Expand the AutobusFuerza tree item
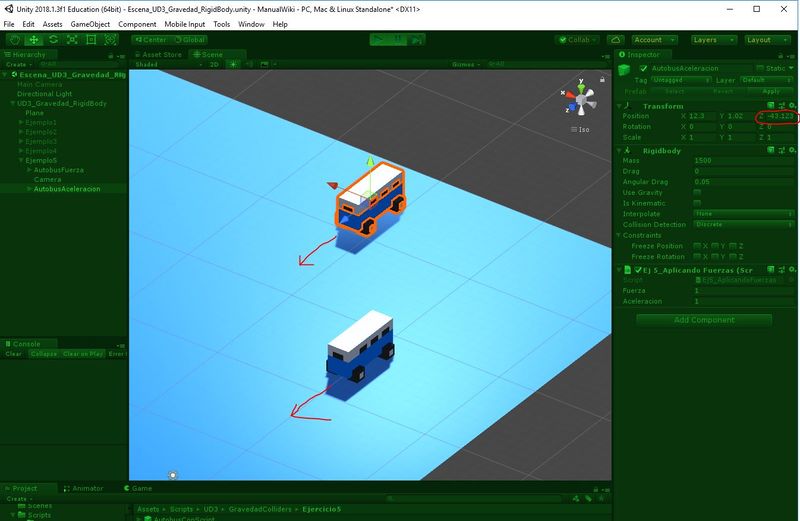Viewport: 800px width, 521px height. tap(30, 170)
